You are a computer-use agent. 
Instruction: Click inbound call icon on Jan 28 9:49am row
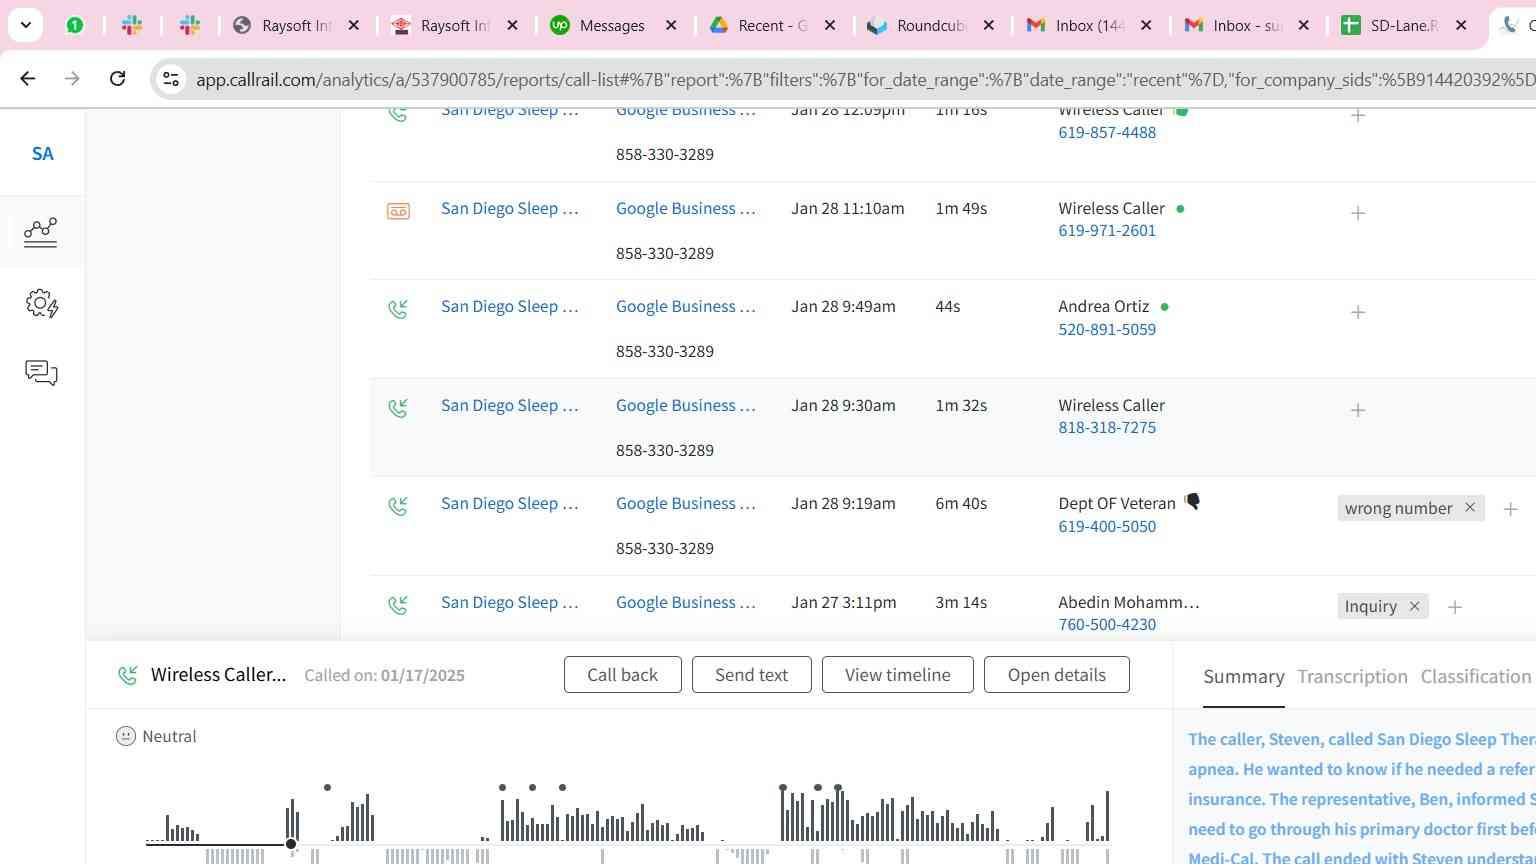[x=398, y=310]
